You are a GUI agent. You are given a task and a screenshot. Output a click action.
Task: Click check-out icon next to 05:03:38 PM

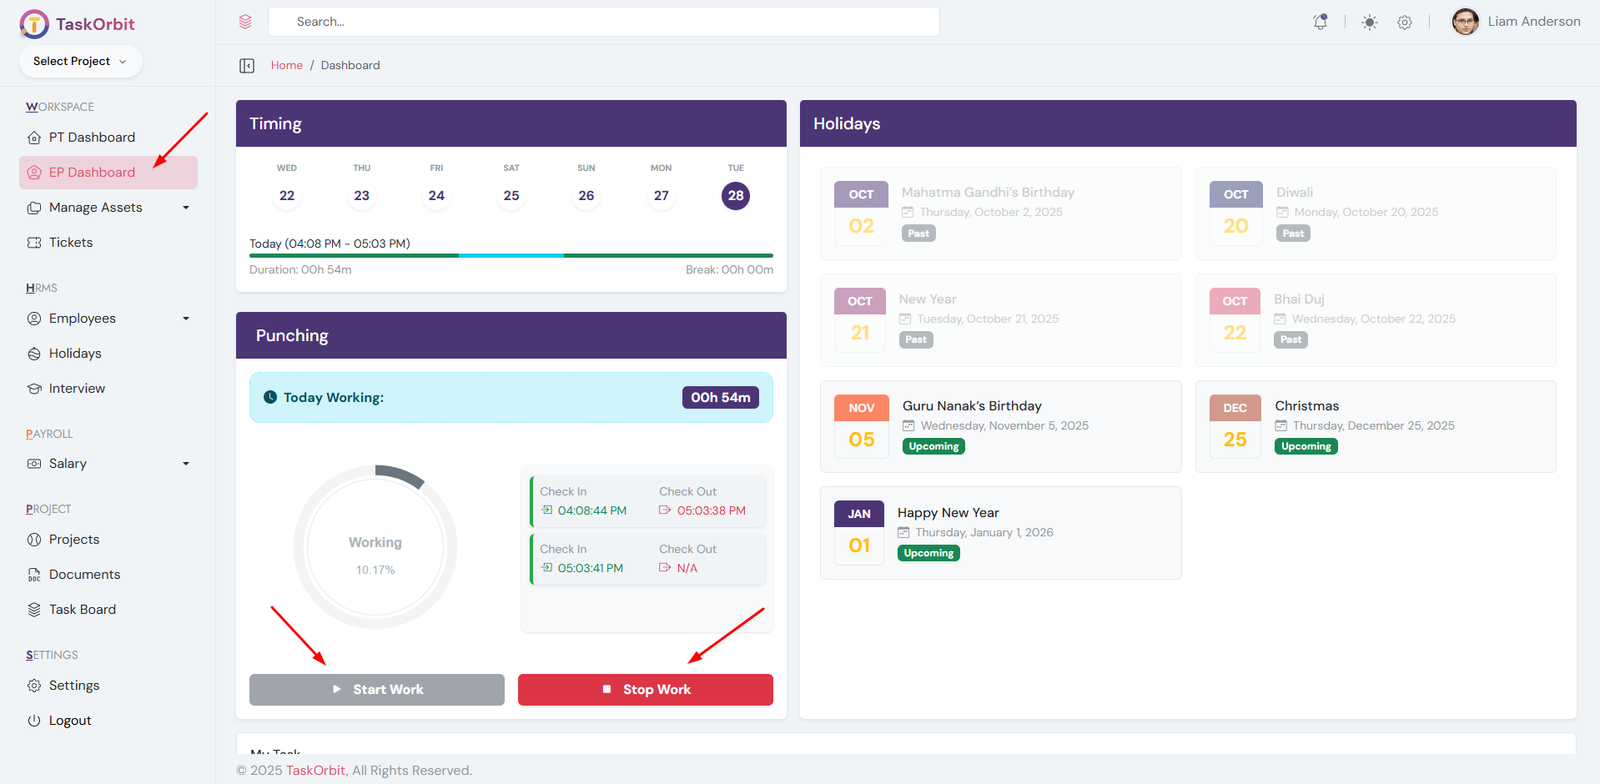665,510
